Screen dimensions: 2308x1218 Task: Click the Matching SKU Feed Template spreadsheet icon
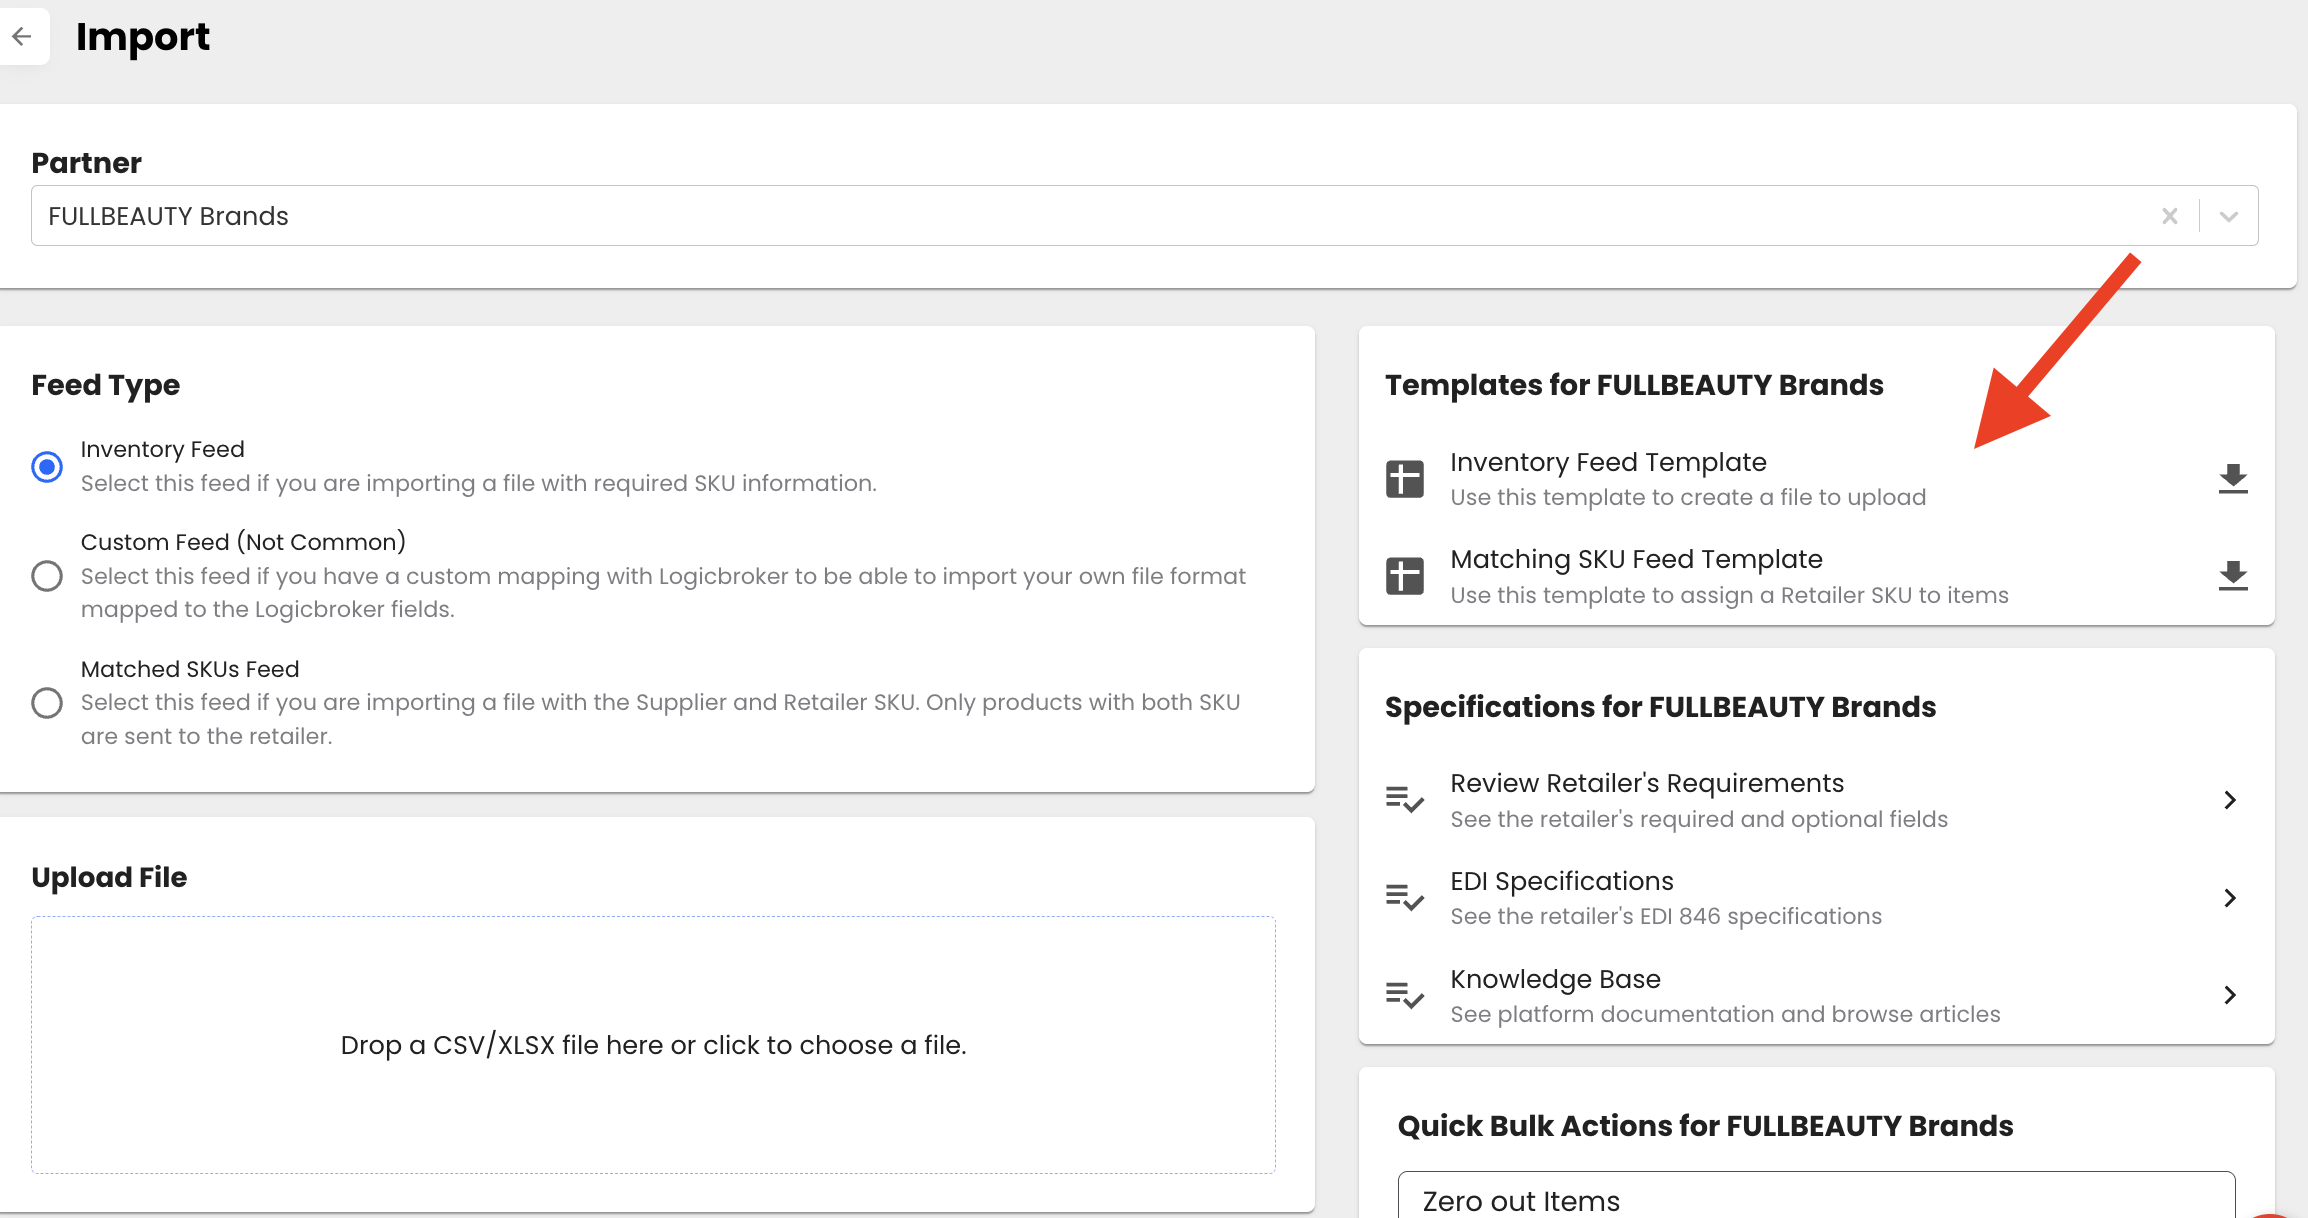pyautogui.click(x=1404, y=576)
